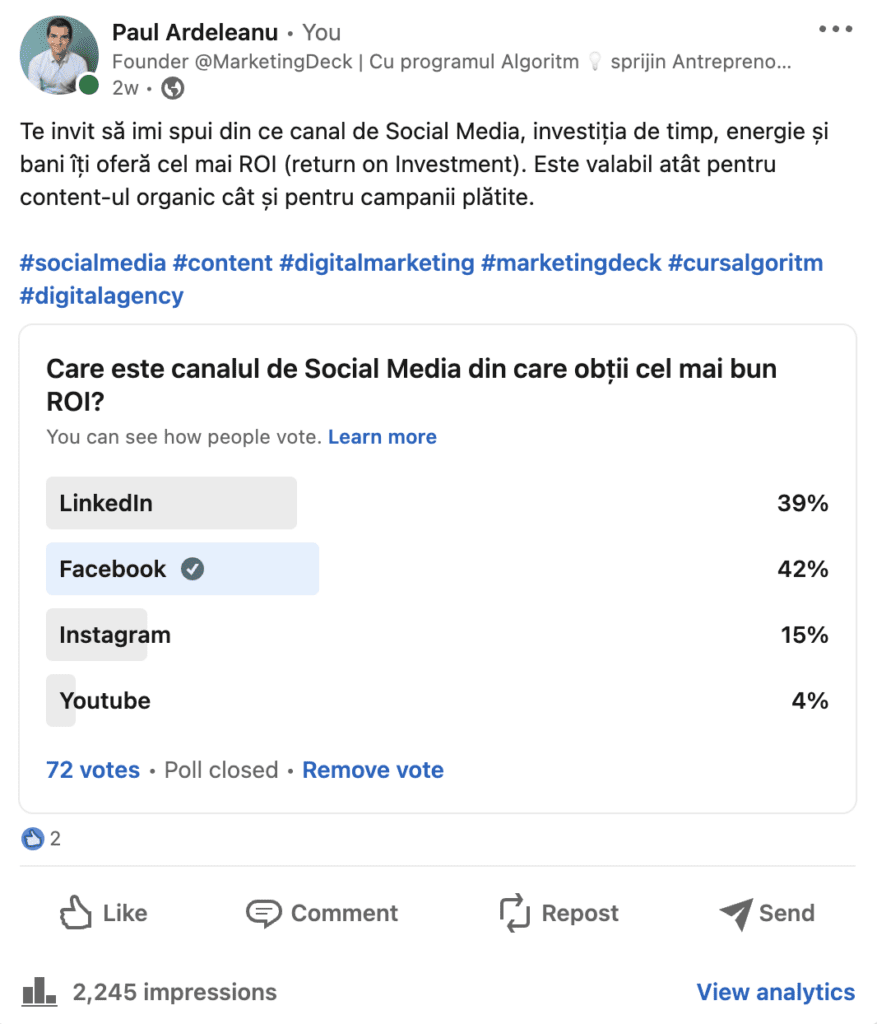Click the Repost arrows icon

click(515, 912)
